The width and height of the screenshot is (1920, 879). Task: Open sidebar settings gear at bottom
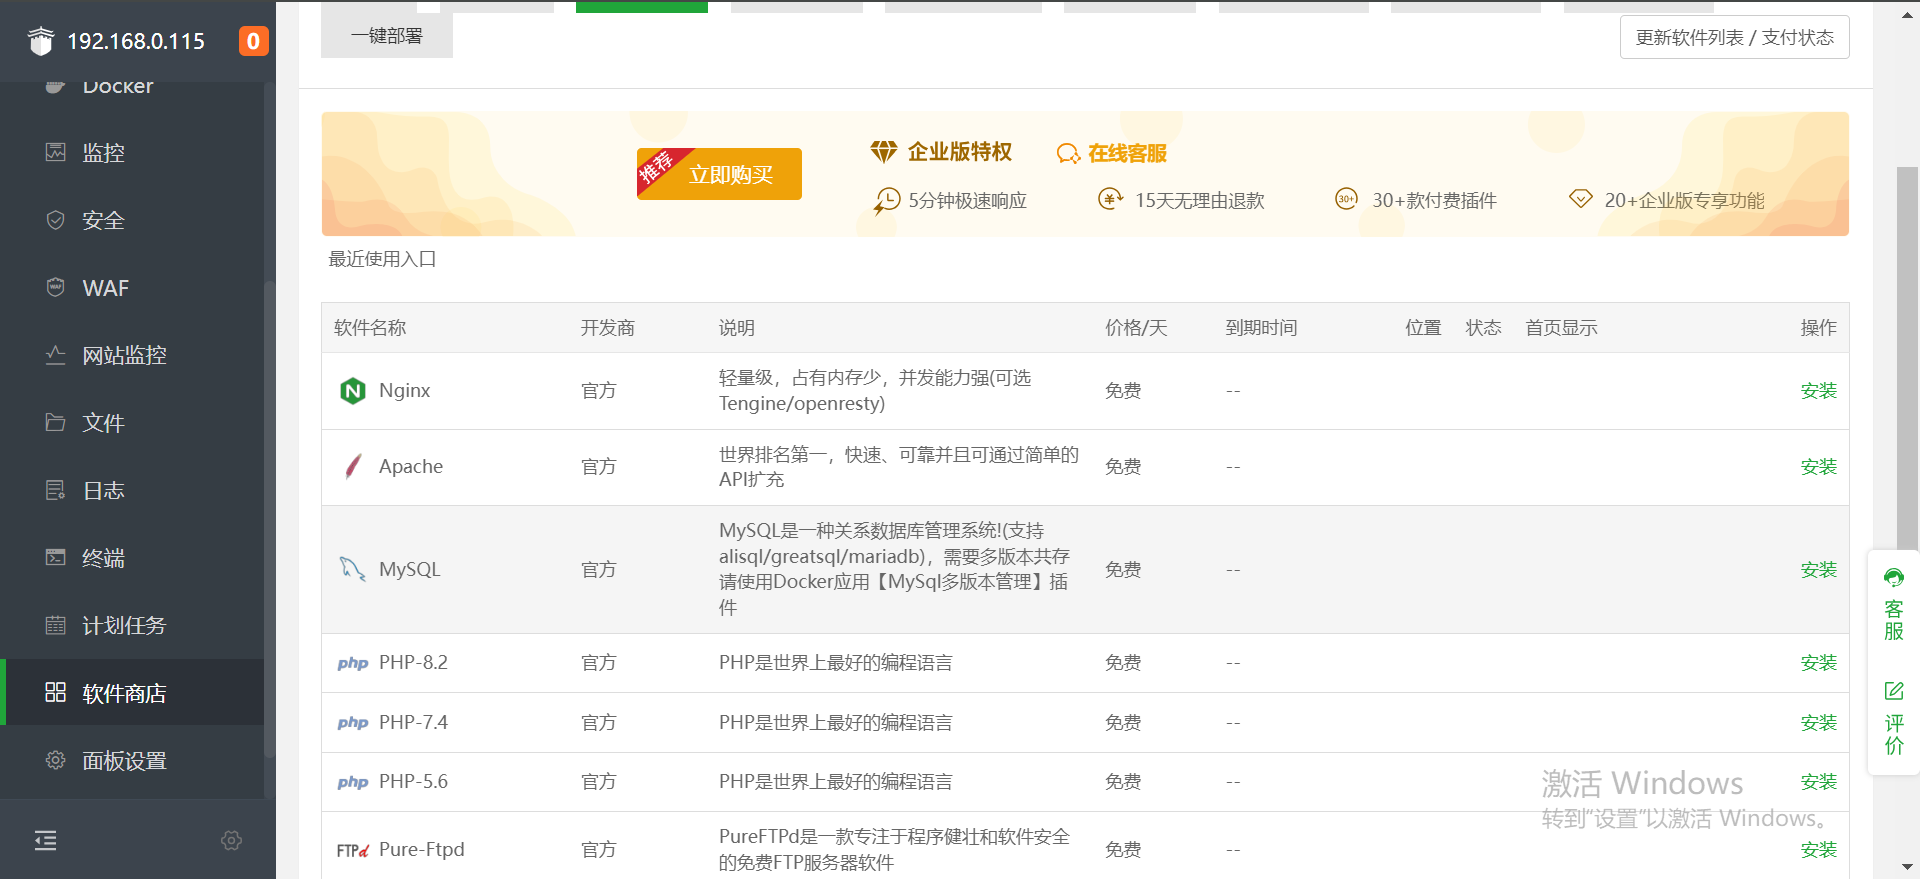(x=232, y=840)
